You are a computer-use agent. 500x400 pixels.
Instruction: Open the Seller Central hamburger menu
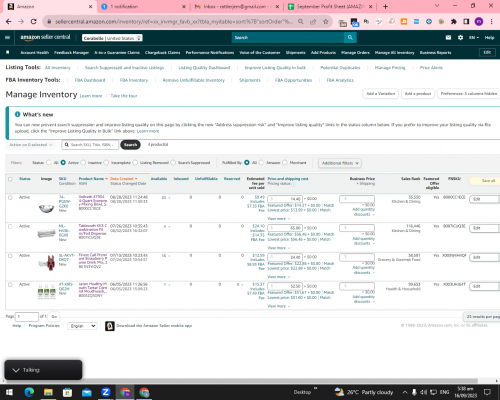click(x=7, y=38)
